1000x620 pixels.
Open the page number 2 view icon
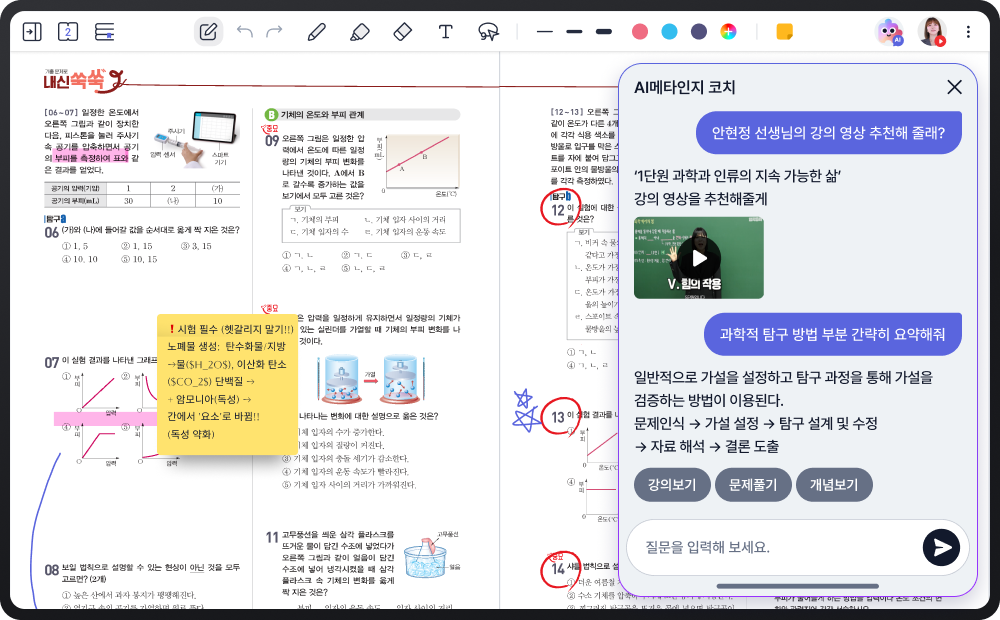(x=68, y=31)
